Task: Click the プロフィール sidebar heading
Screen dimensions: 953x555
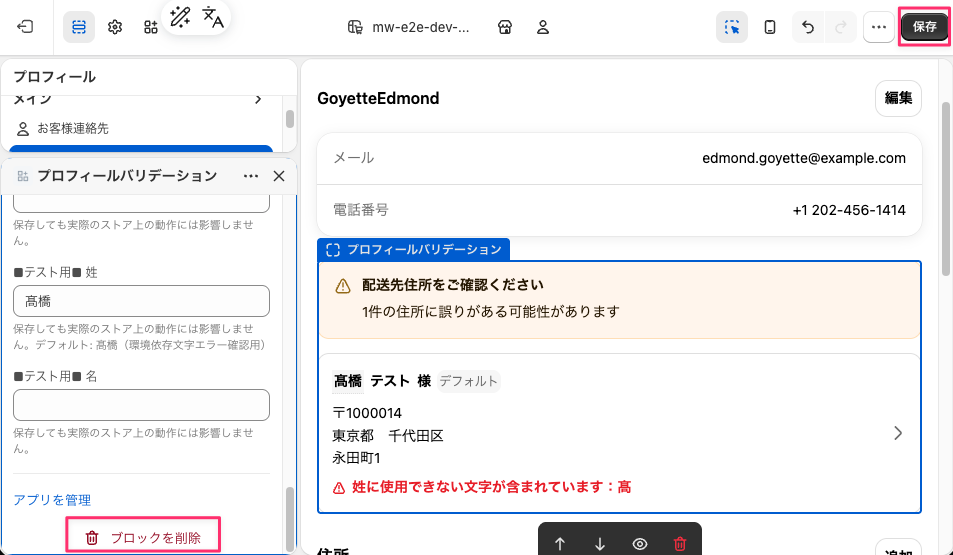Action: [x=55, y=77]
